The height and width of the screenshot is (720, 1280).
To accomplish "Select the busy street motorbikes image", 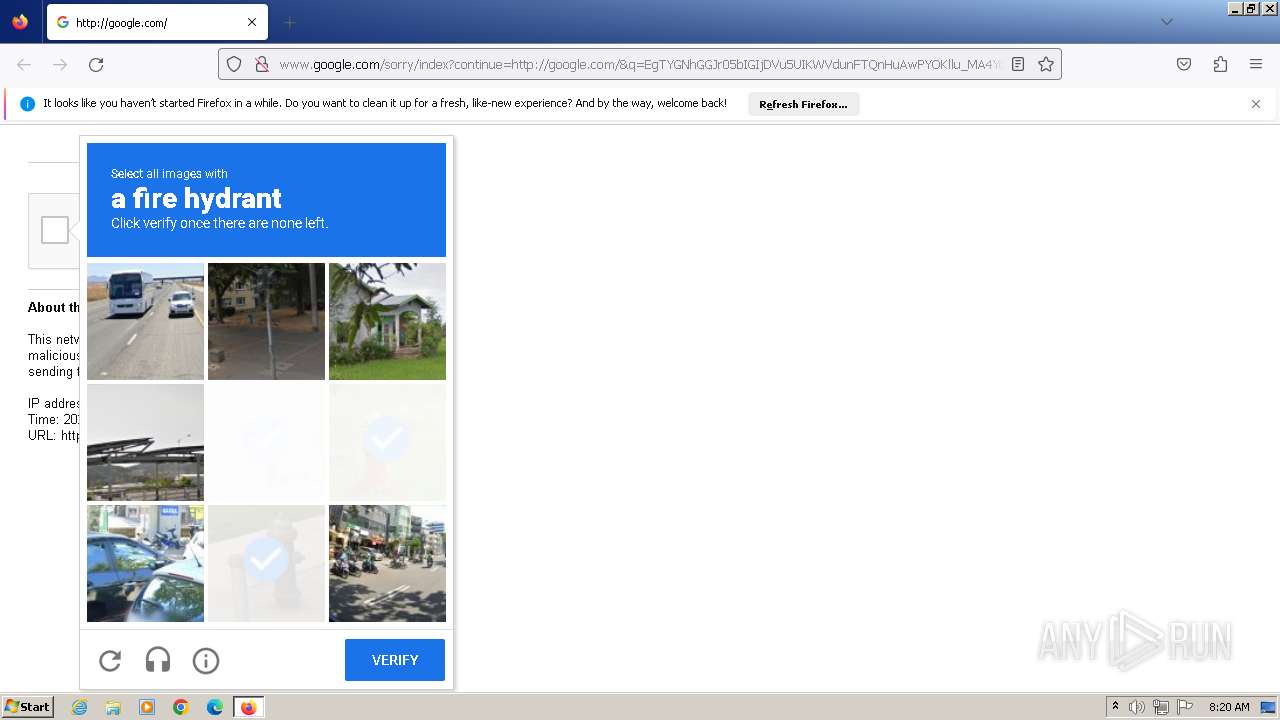I will click(387, 563).
